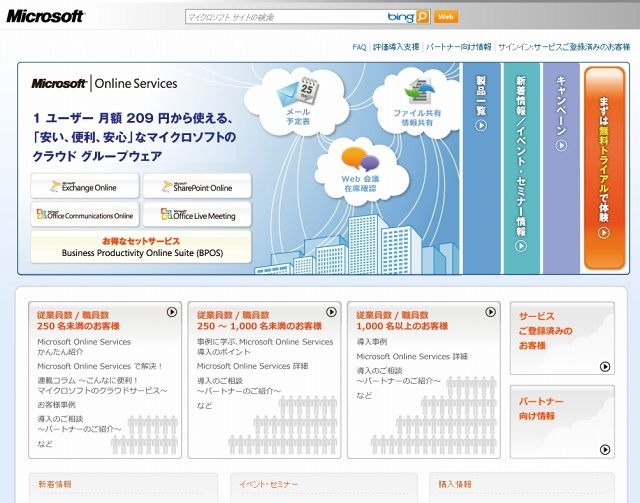
Task: Open the Office Live Meeting button
Action: pos(197,214)
